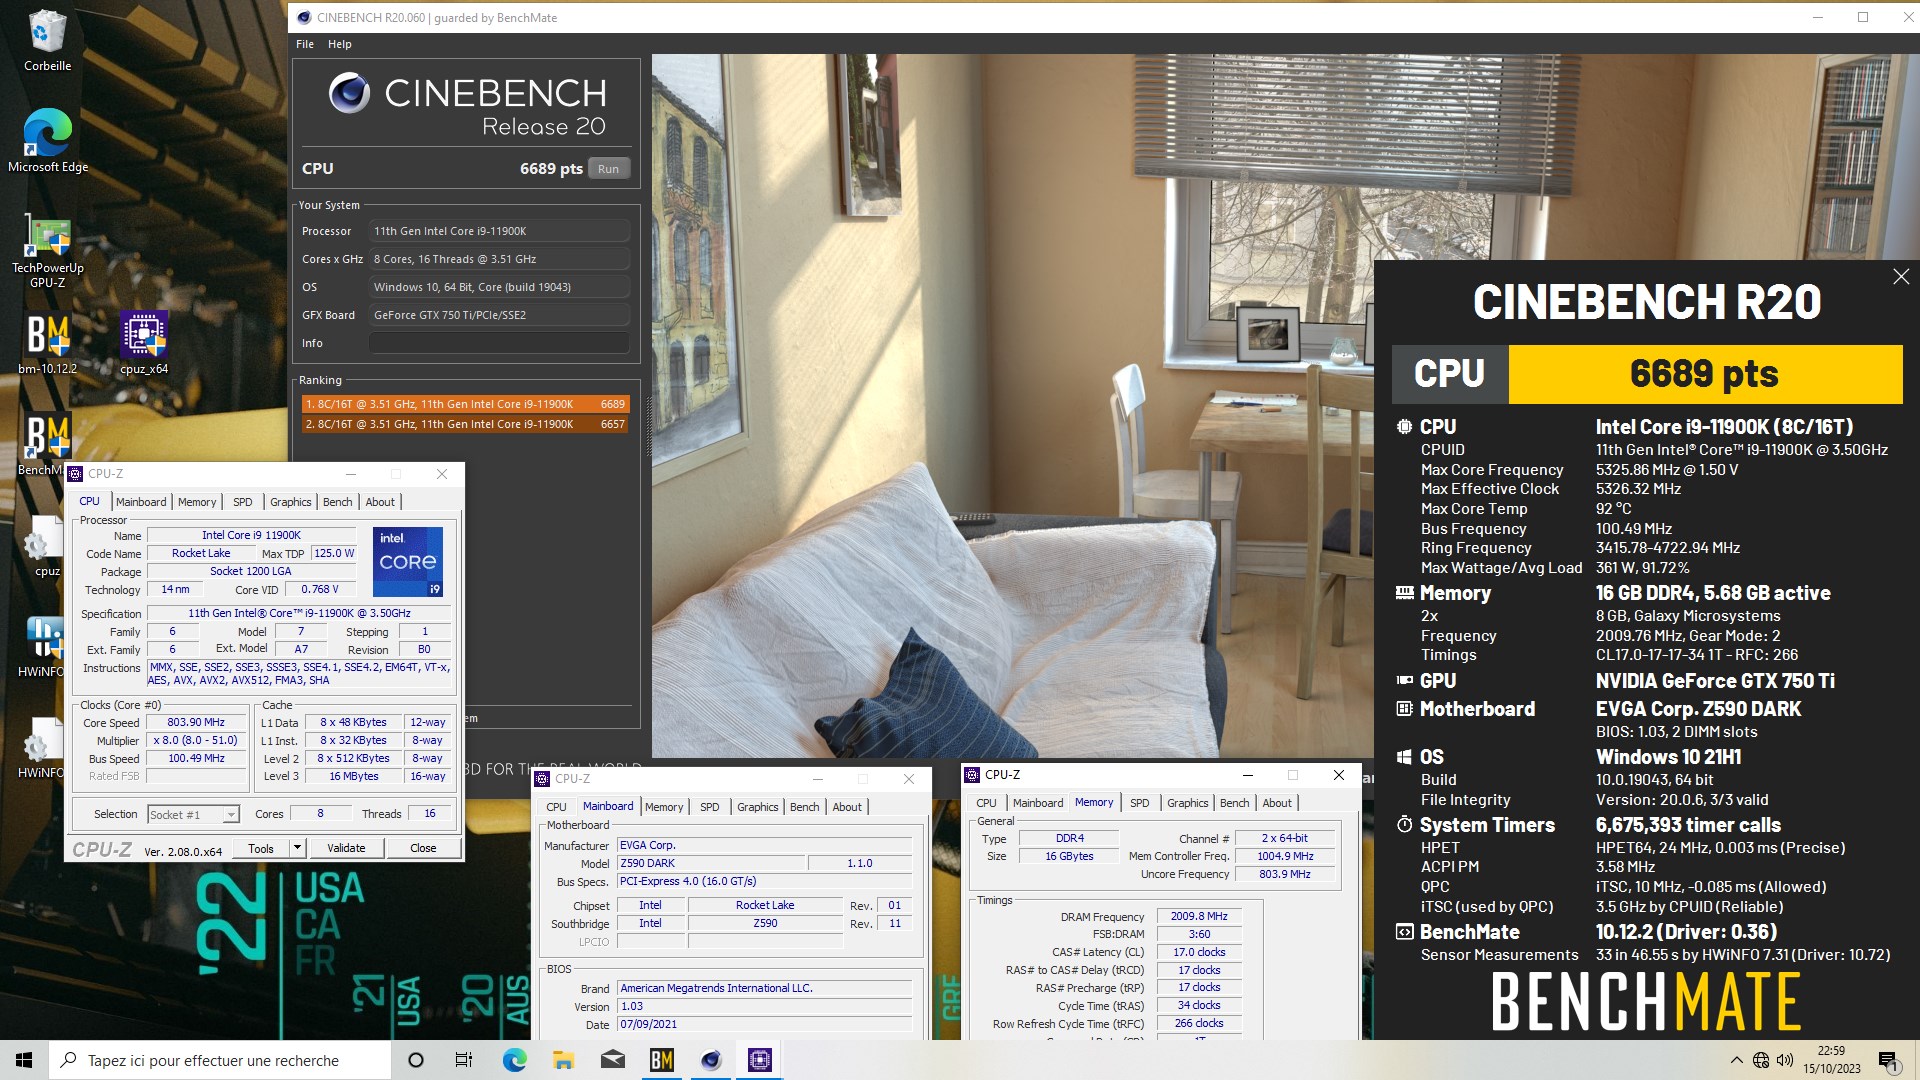
Task: Open Graphics tab in middle CPU-Z window
Action: pos(758,807)
